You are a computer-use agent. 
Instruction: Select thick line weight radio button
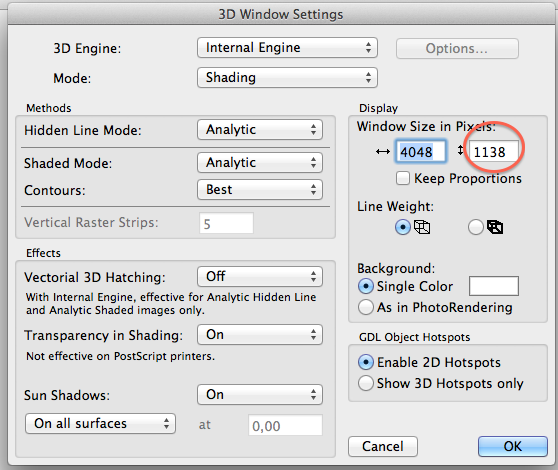click(476, 227)
